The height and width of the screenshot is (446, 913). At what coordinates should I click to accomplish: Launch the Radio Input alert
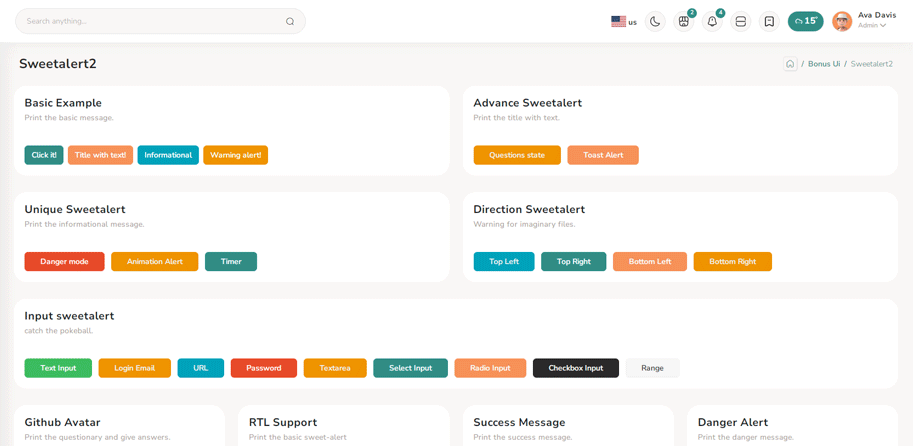click(490, 368)
